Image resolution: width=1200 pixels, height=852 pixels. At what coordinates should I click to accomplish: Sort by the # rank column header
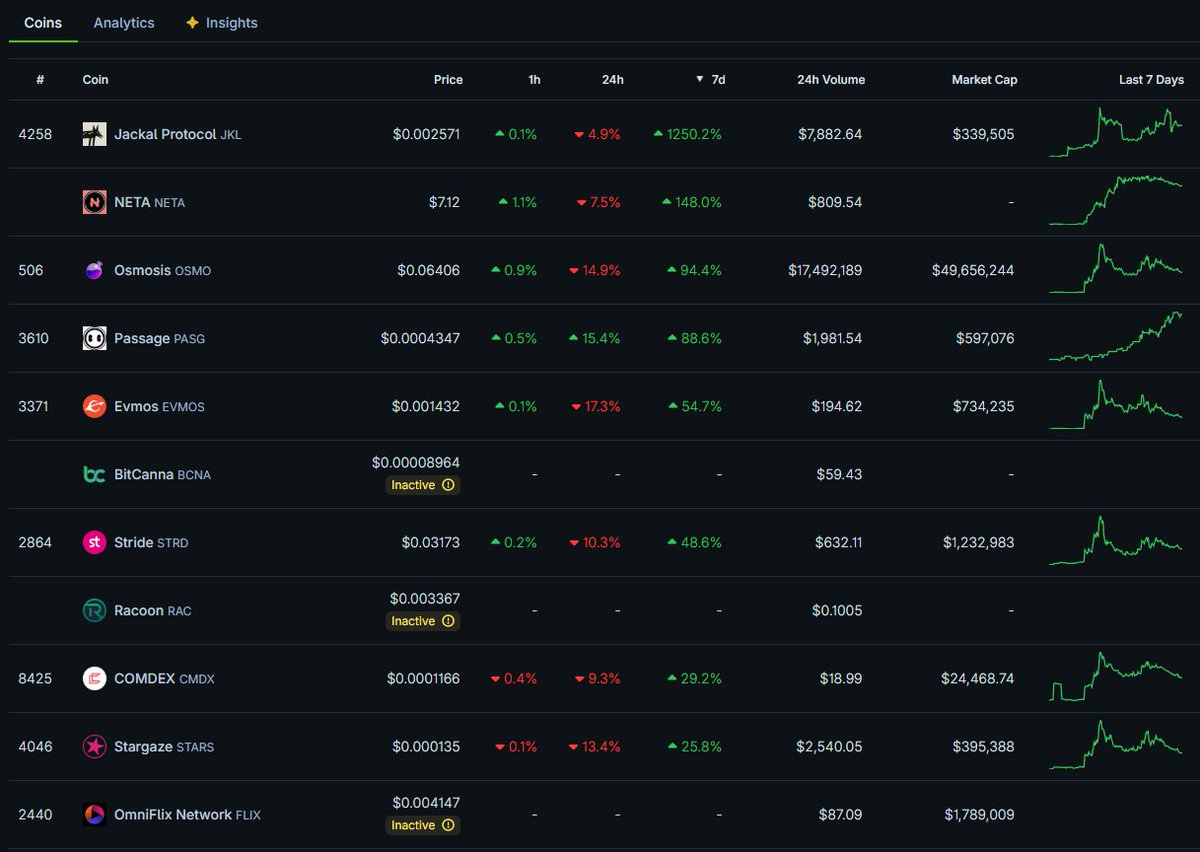(40, 79)
